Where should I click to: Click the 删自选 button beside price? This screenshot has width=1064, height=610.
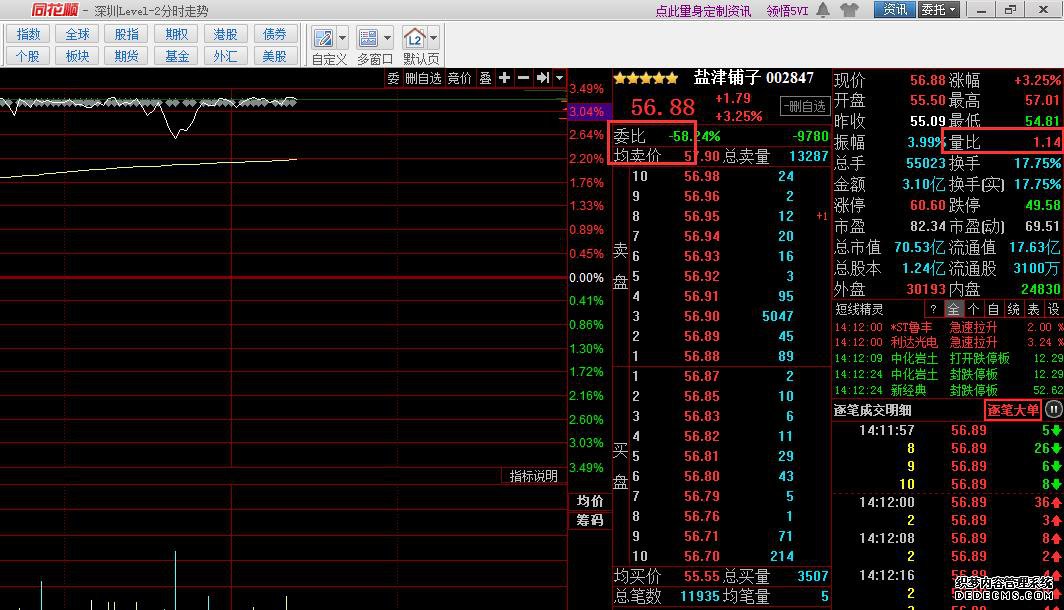tap(804, 106)
